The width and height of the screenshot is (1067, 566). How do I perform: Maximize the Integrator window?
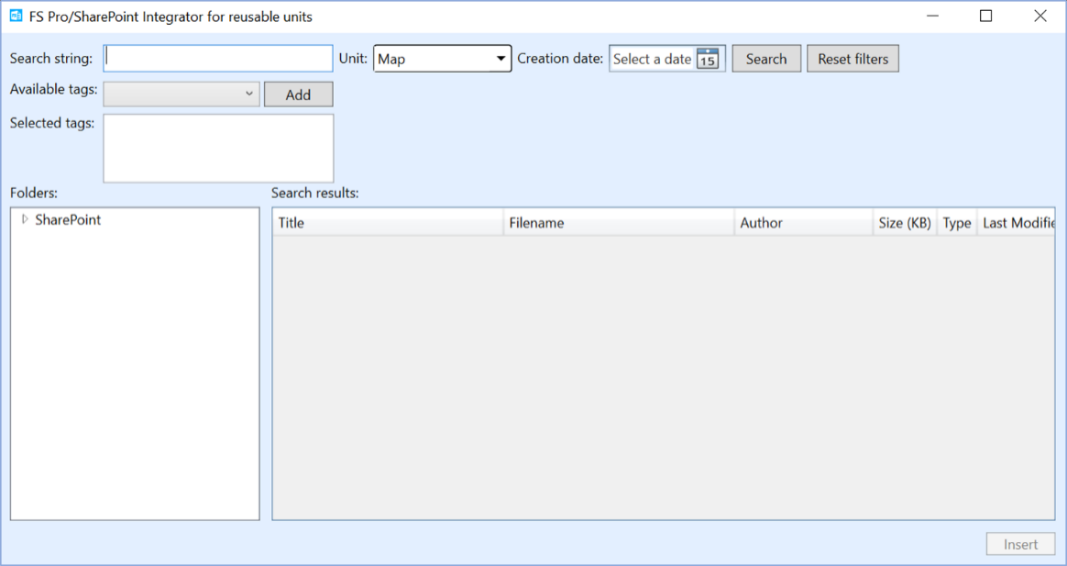[986, 16]
